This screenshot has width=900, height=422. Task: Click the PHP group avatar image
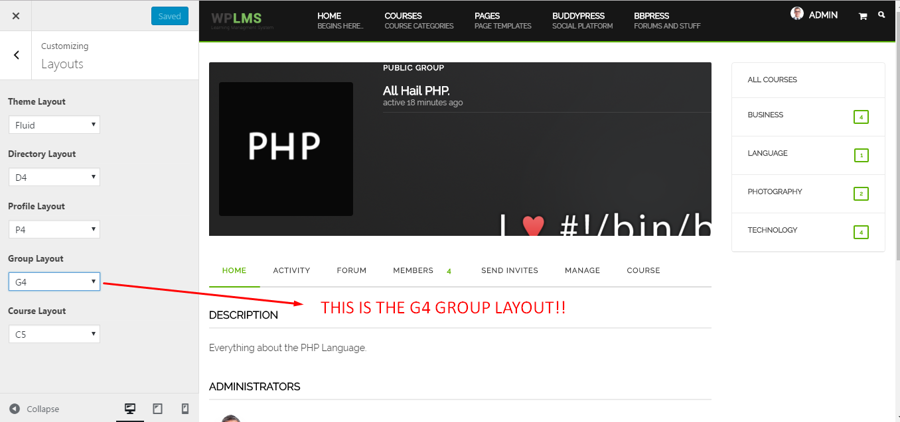[285, 148]
